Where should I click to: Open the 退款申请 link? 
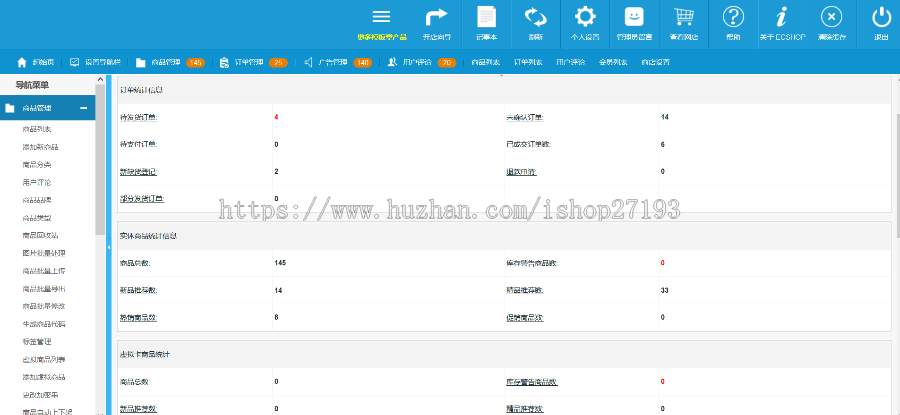[521, 172]
